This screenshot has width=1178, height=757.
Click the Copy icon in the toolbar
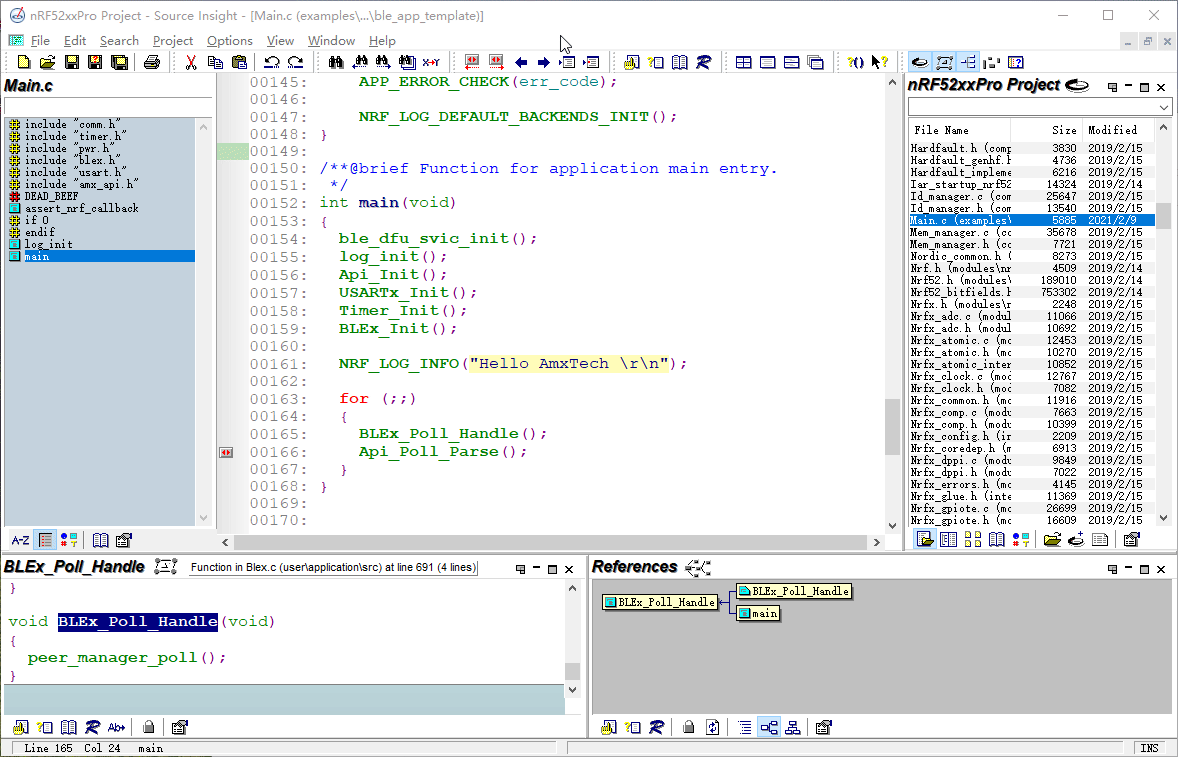216,62
